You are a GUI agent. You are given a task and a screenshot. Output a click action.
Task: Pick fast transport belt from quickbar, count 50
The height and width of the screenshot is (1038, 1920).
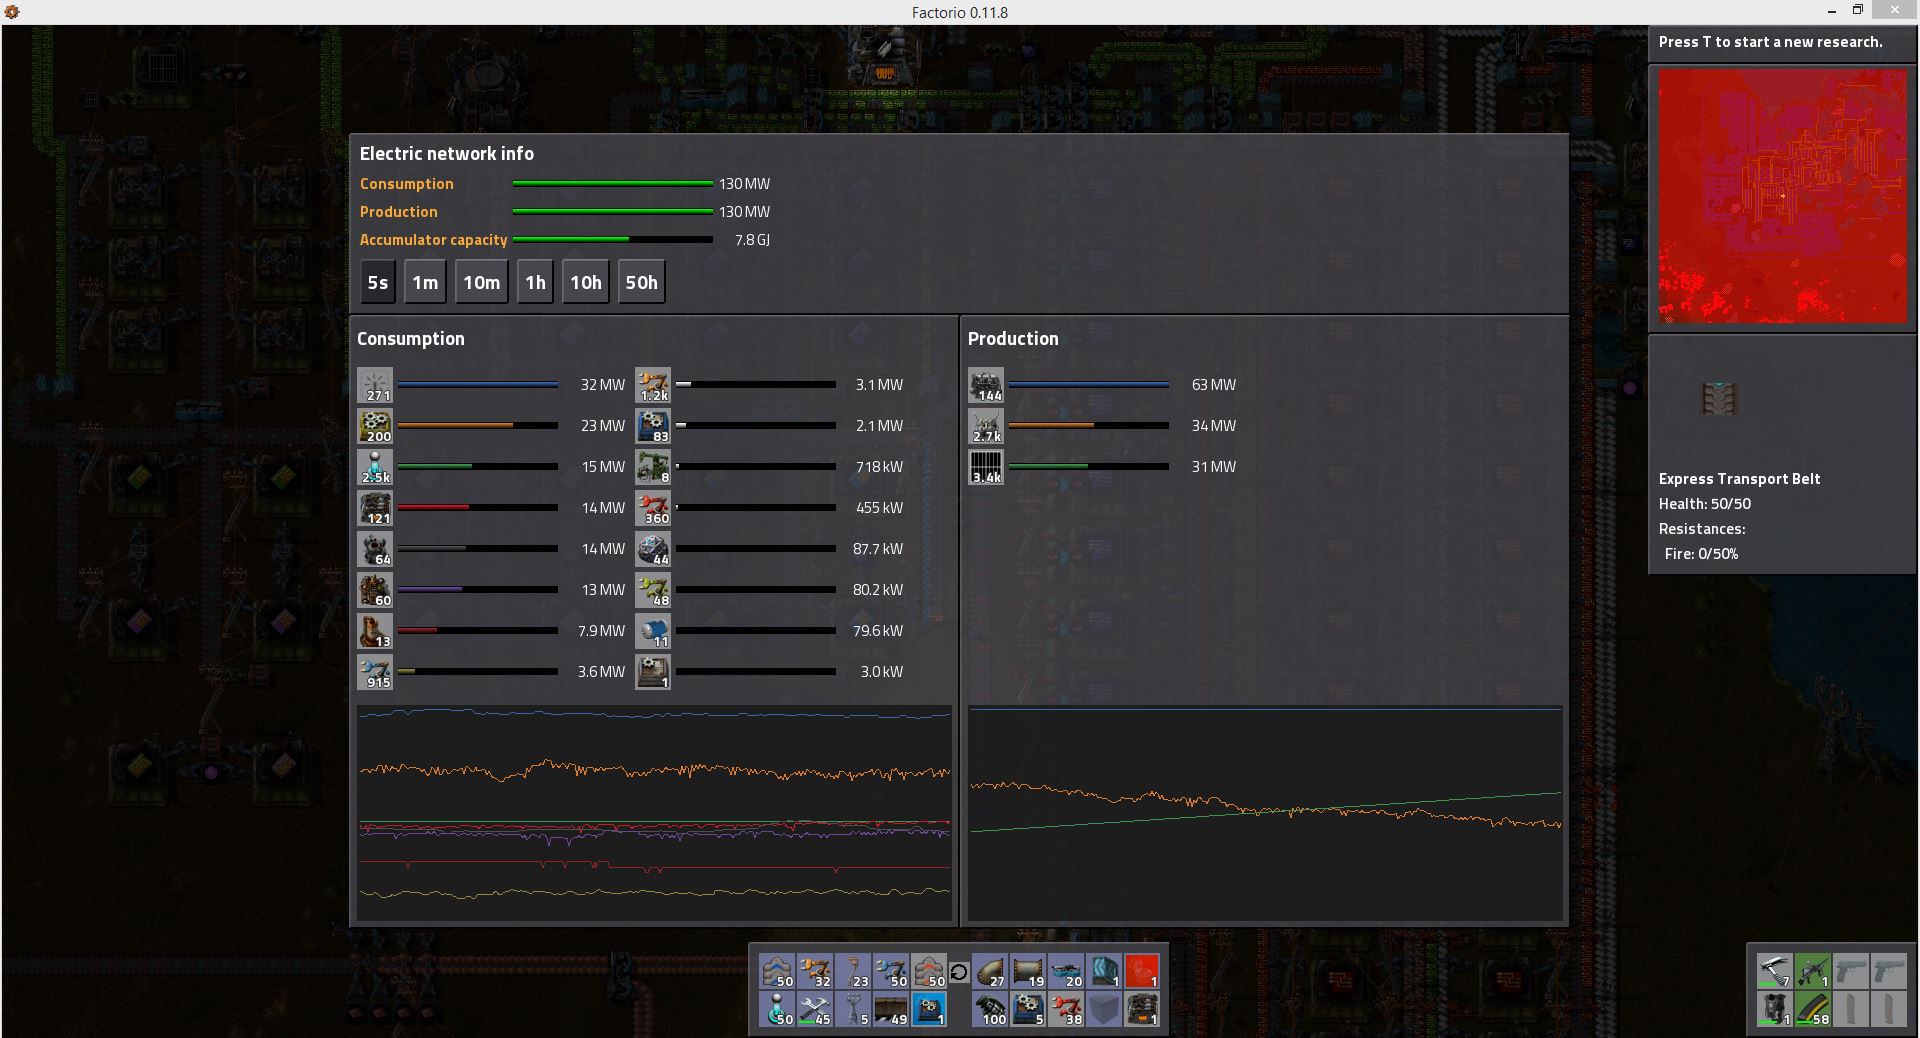777,971
